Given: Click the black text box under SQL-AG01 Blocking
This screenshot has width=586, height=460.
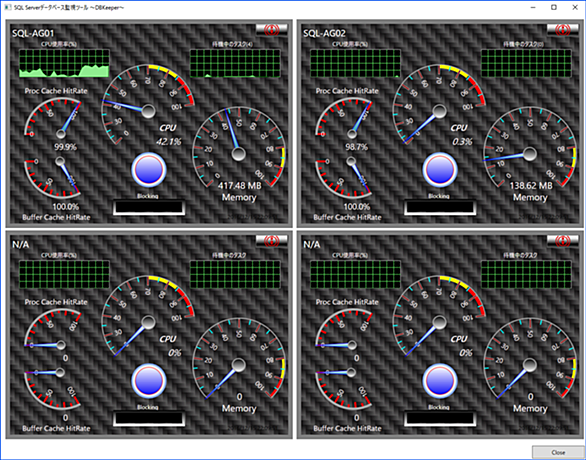Looking at the screenshot, I should tap(149, 207).
